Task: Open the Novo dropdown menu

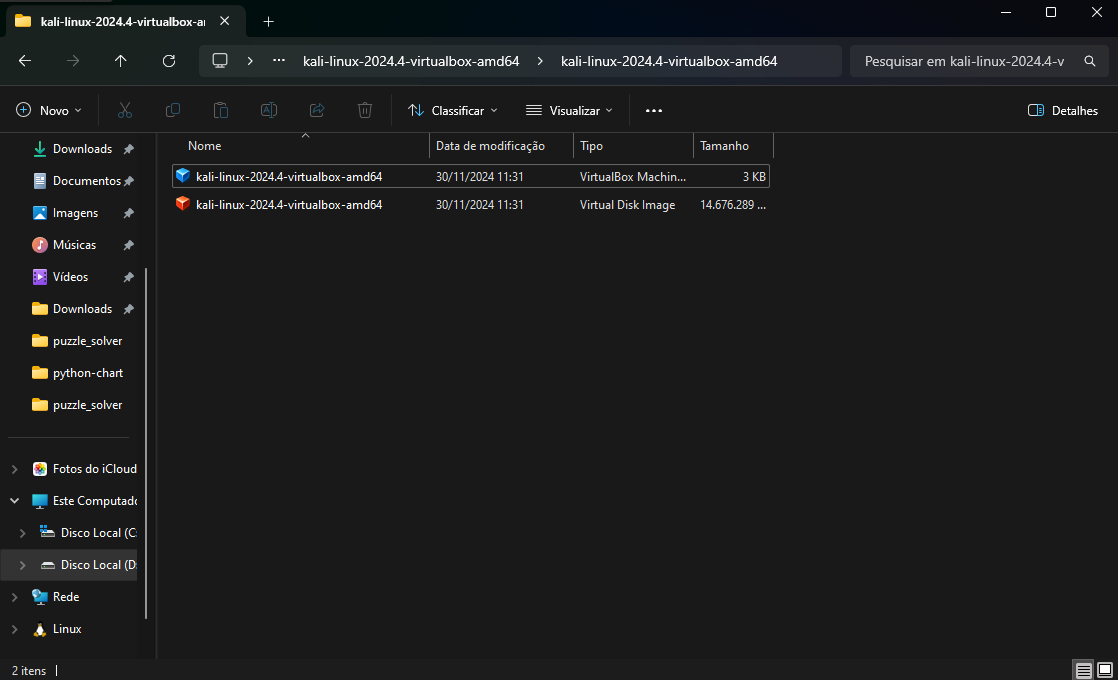Action: pyautogui.click(x=48, y=110)
